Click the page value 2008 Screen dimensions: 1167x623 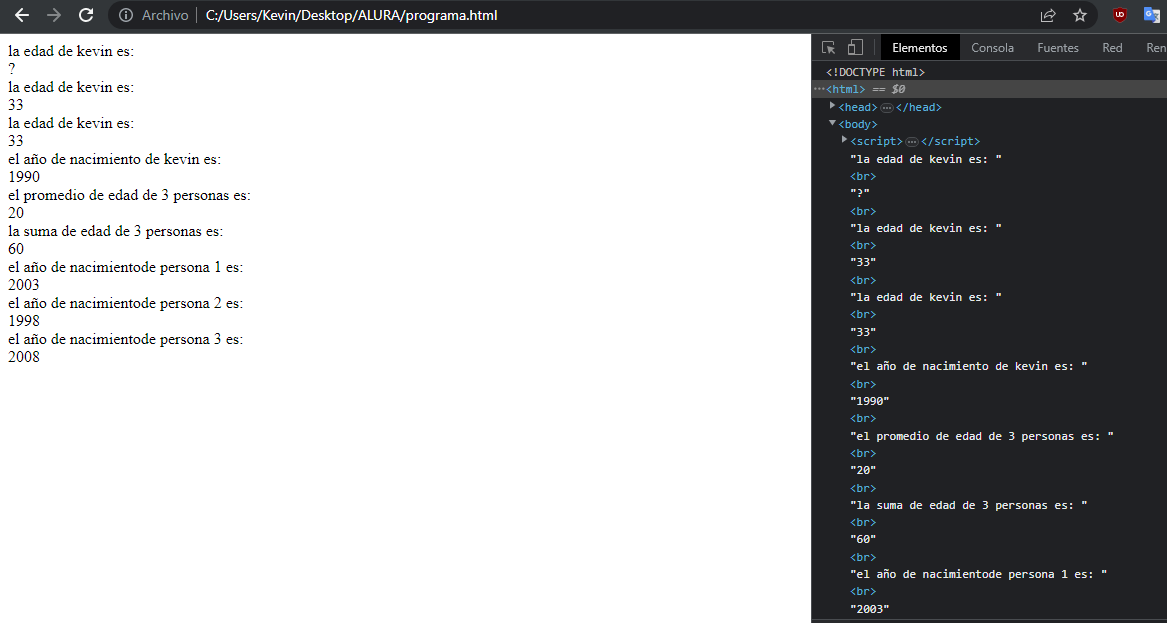pyautogui.click(x=24, y=357)
